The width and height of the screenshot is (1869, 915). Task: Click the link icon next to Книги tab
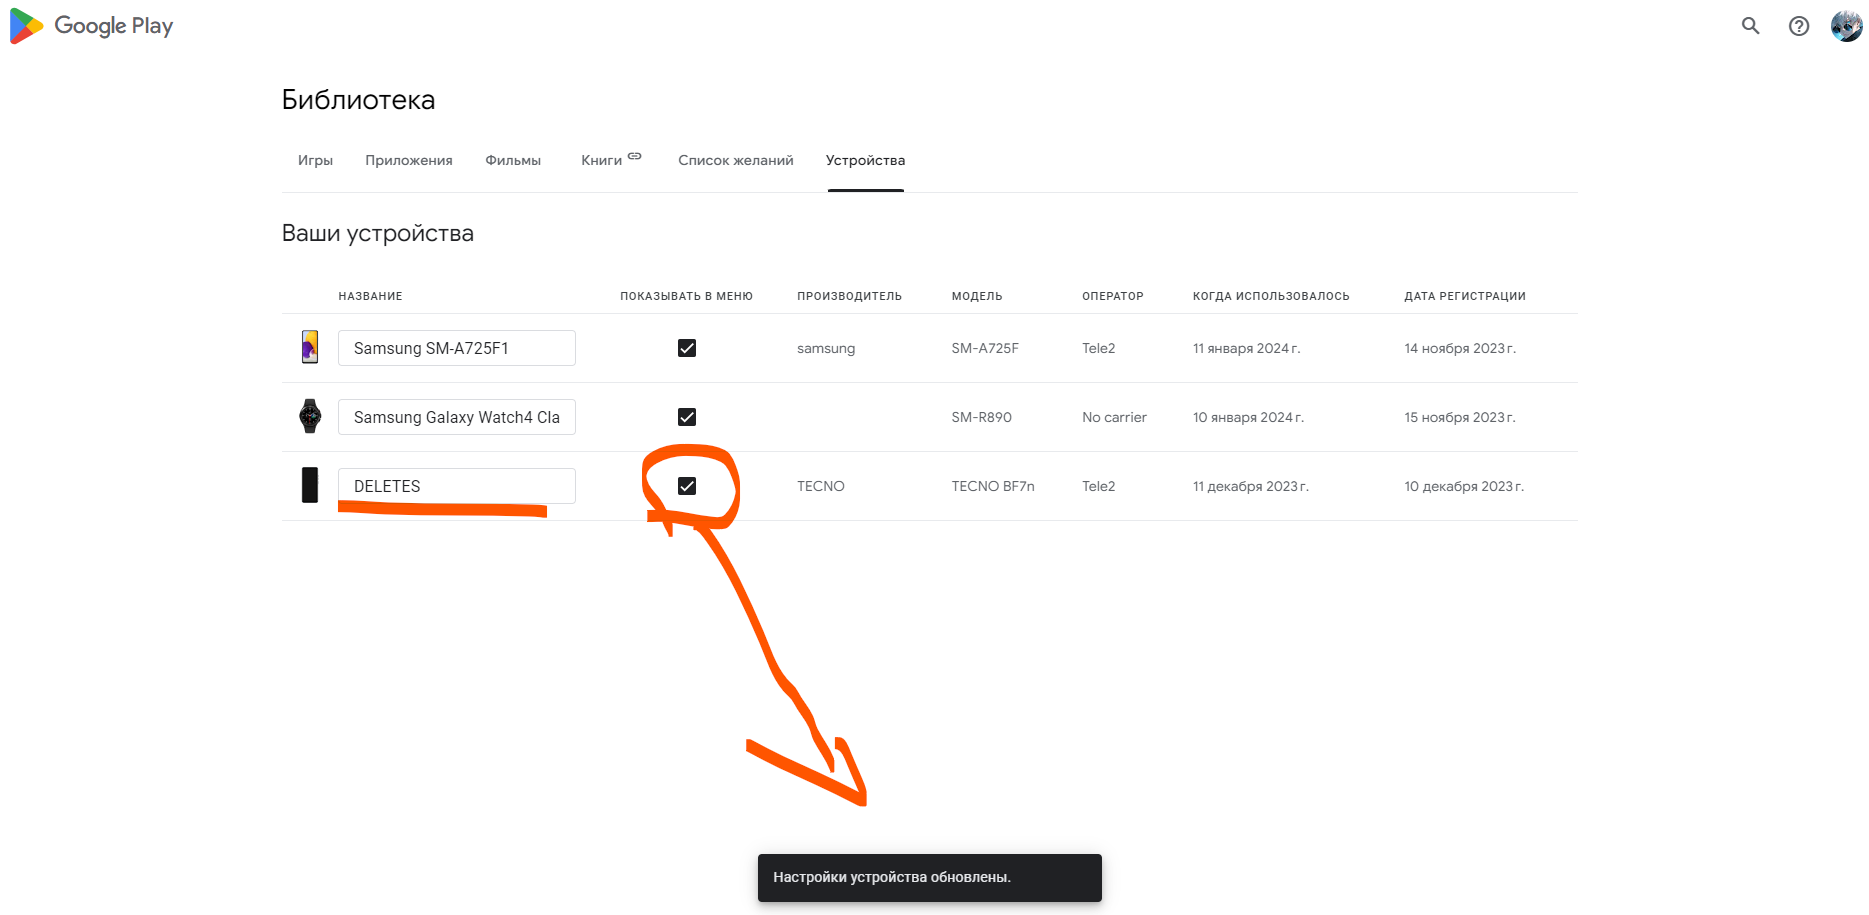[635, 156]
